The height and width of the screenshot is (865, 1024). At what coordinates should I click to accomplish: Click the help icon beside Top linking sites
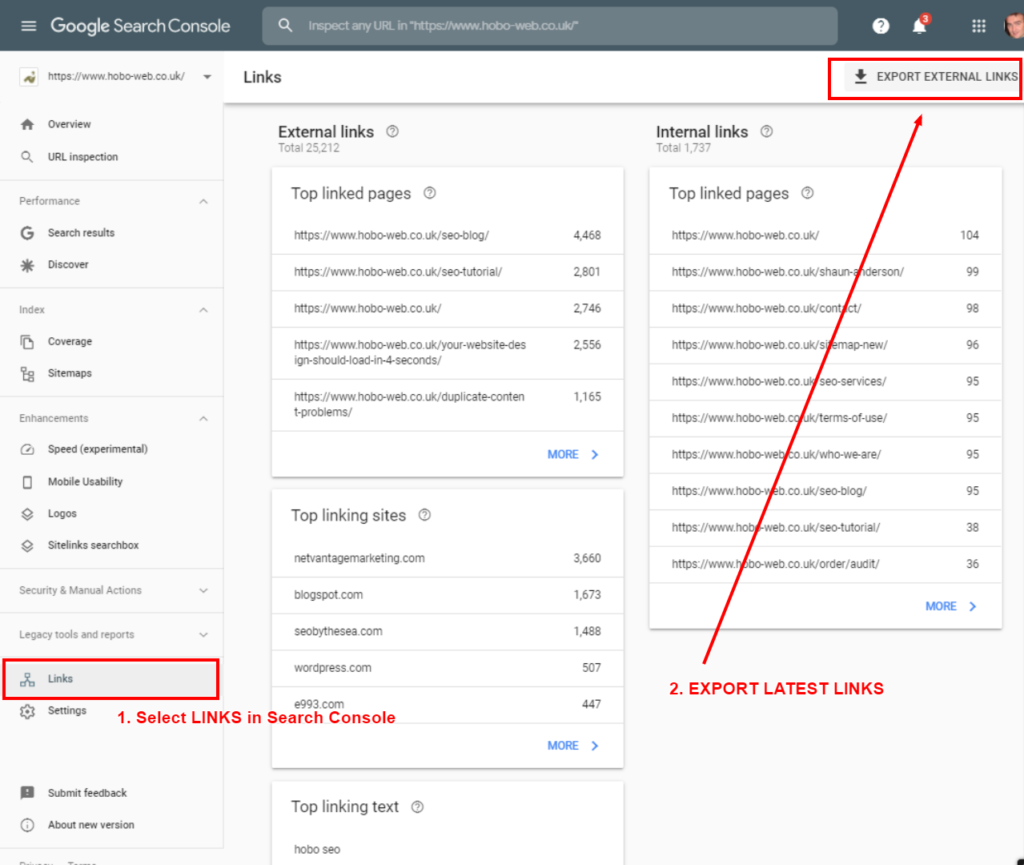click(424, 515)
